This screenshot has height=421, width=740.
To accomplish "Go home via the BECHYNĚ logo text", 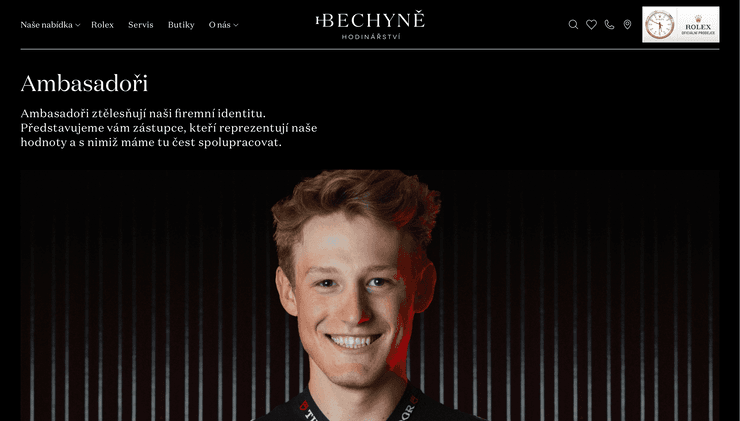I will click(x=375, y=20).
